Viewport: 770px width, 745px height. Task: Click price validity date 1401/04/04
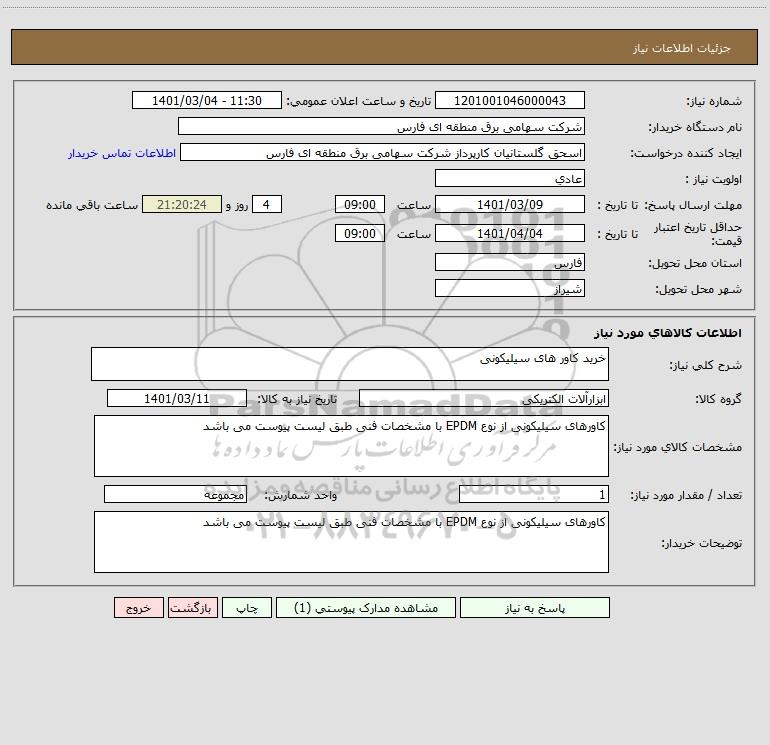(x=510, y=233)
